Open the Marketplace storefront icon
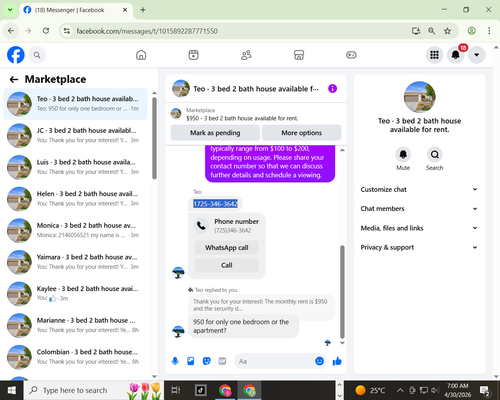This screenshot has width=500, height=400. (x=299, y=55)
